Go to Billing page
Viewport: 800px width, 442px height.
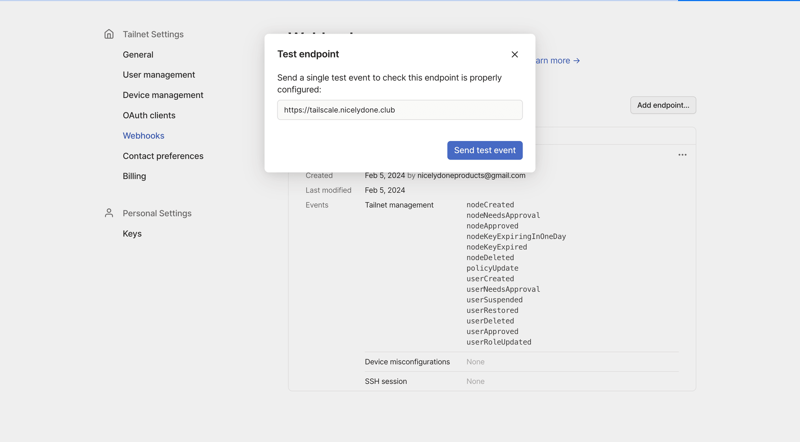click(134, 176)
